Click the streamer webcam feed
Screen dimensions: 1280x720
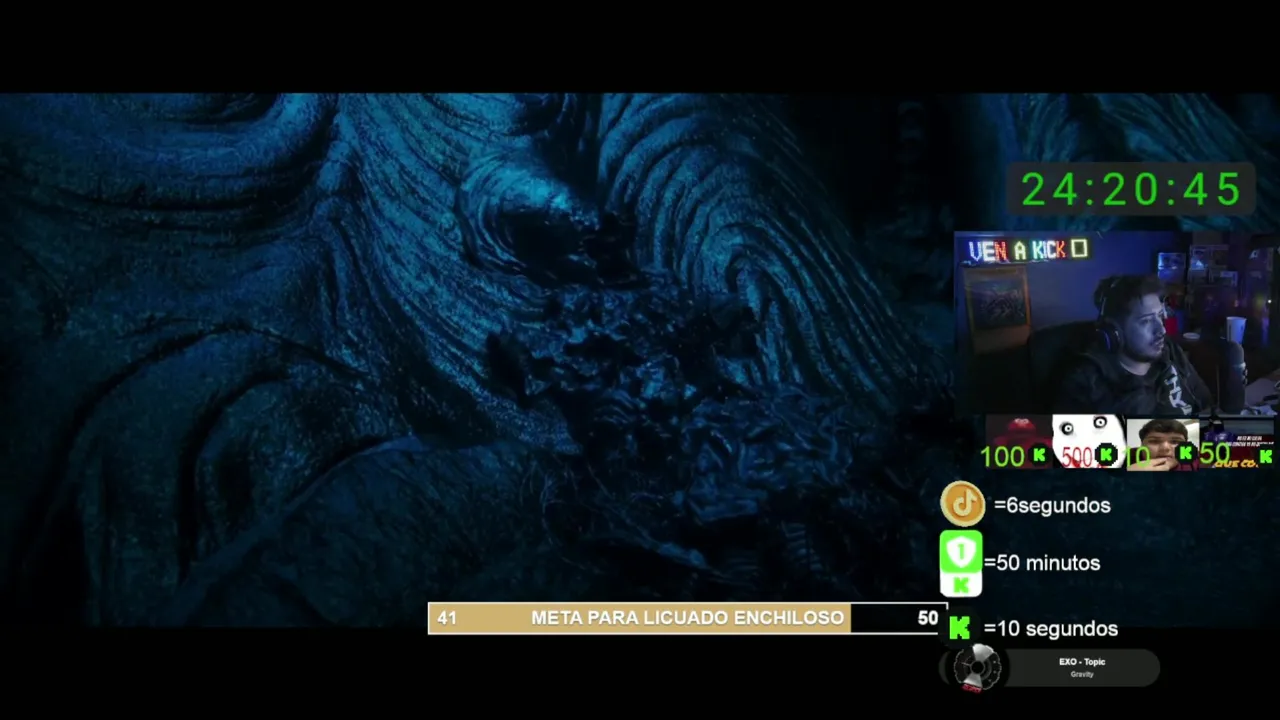point(1117,323)
